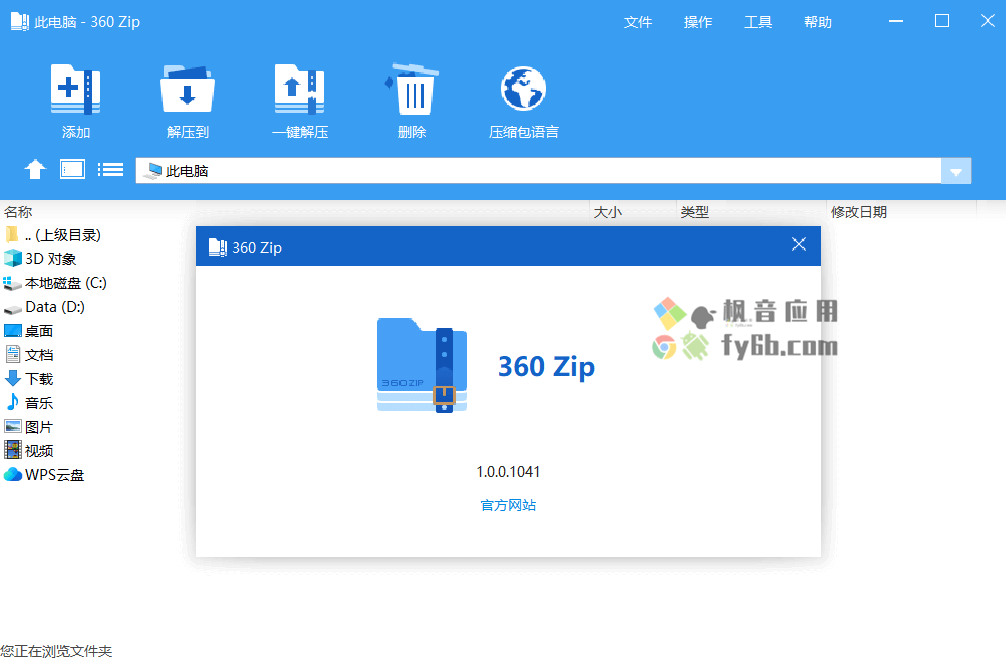Select the 桌面 folder

28,331
